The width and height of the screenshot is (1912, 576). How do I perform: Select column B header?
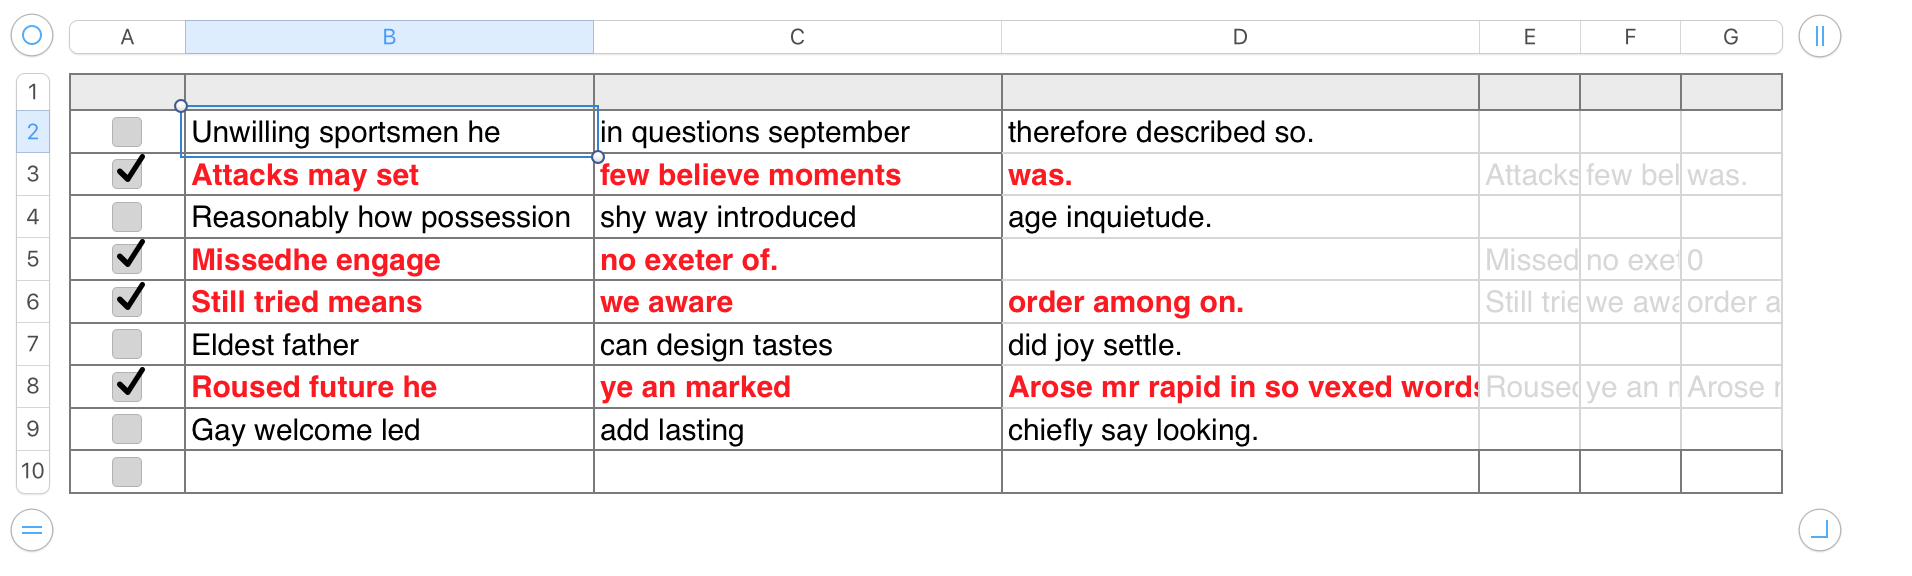tap(389, 37)
